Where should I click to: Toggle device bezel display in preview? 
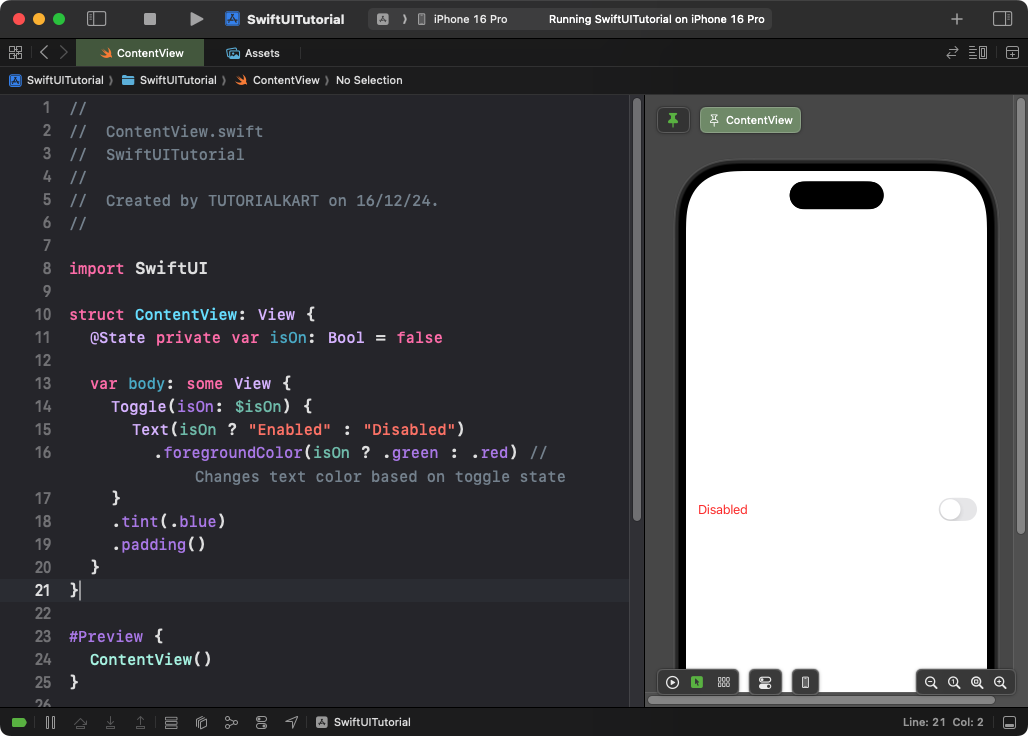click(x=805, y=681)
